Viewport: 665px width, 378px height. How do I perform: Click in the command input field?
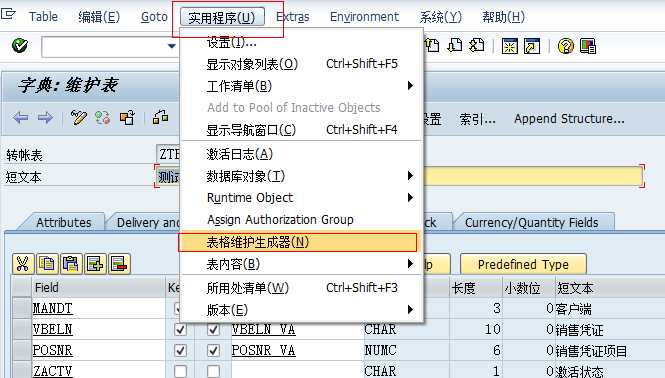(104, 46)
